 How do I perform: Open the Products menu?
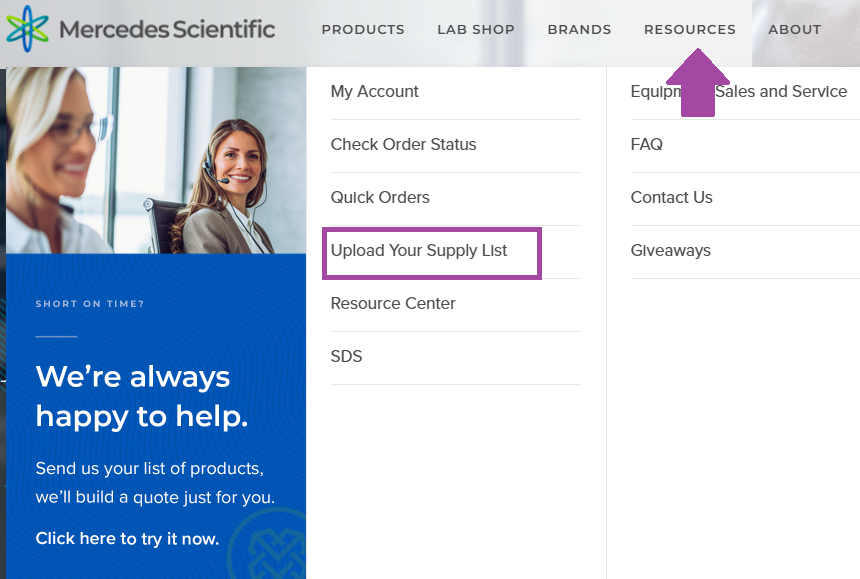[x=363, y=30]
